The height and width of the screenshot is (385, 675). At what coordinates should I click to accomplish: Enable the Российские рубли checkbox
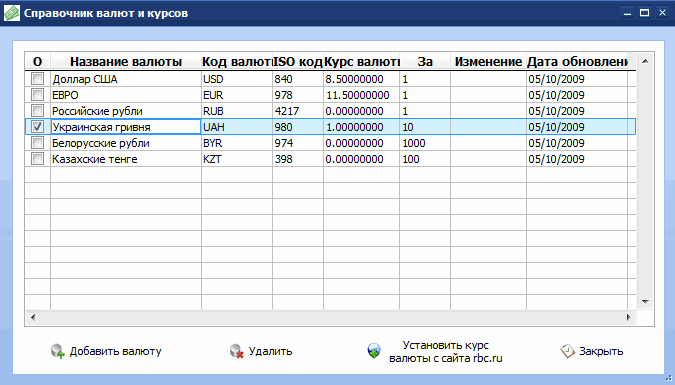click(x=37, y=111)
